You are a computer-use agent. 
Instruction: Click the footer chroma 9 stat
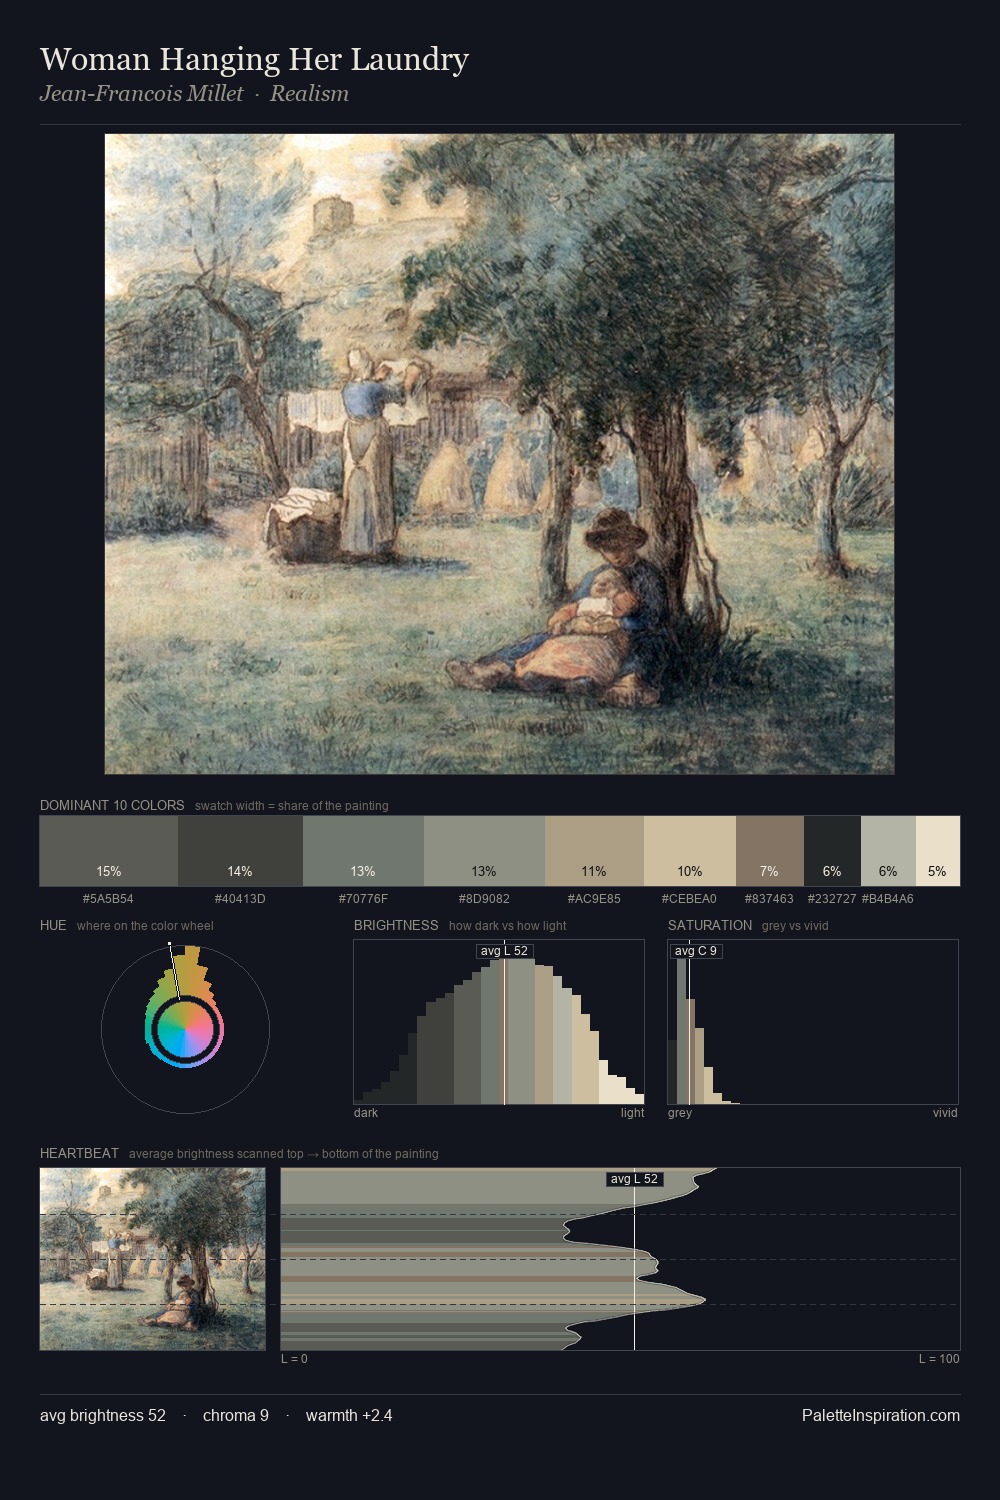[236, 1416]
